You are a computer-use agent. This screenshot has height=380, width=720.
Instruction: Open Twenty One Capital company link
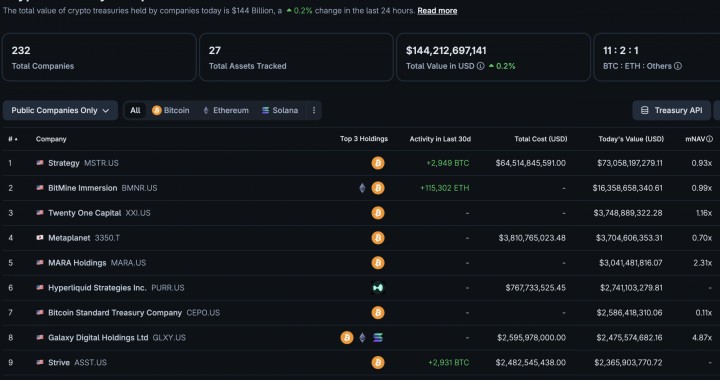(84, 213)
